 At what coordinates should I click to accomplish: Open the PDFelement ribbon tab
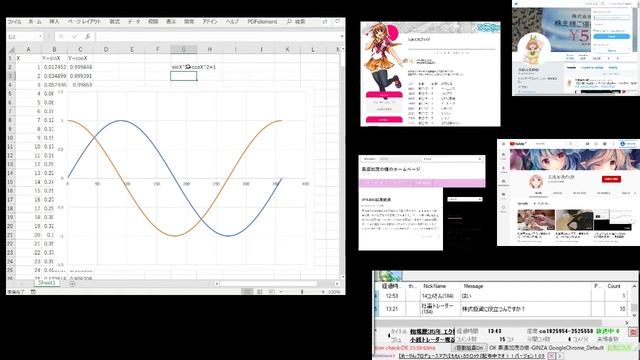coord(262,22)
